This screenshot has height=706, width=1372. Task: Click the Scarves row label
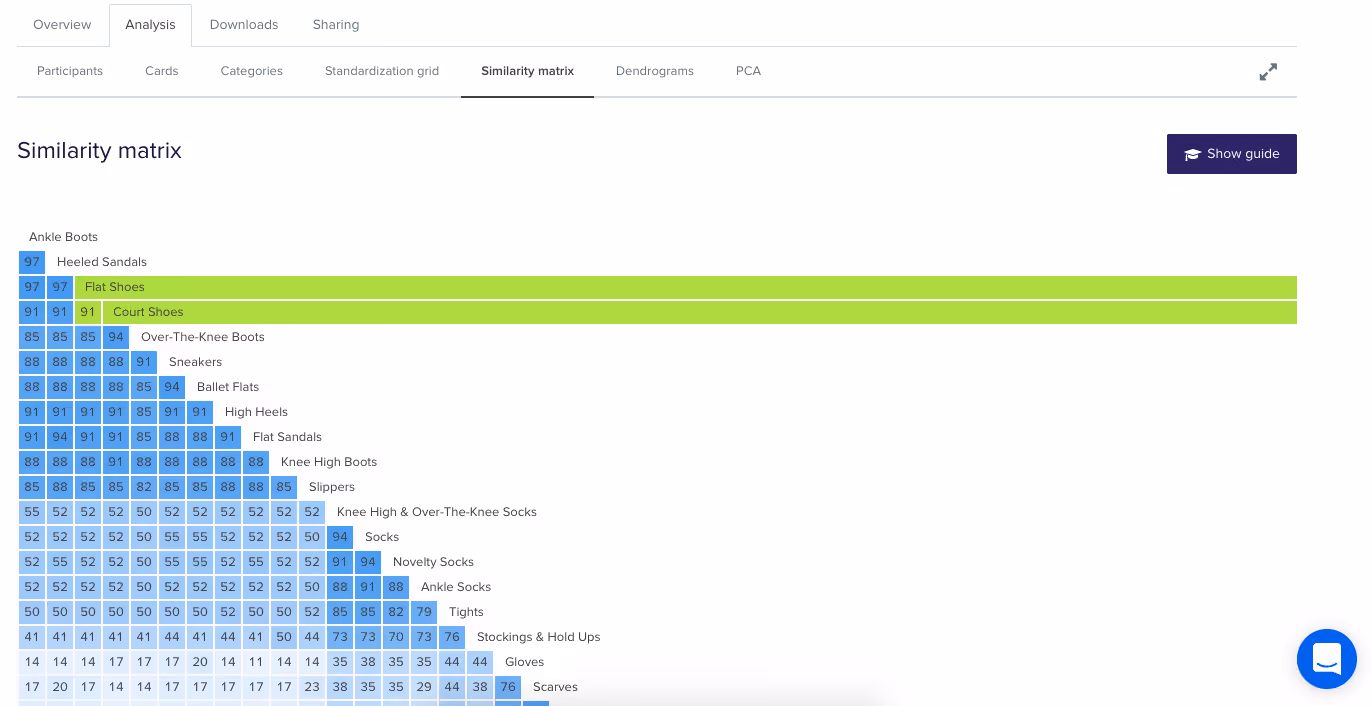555,687
